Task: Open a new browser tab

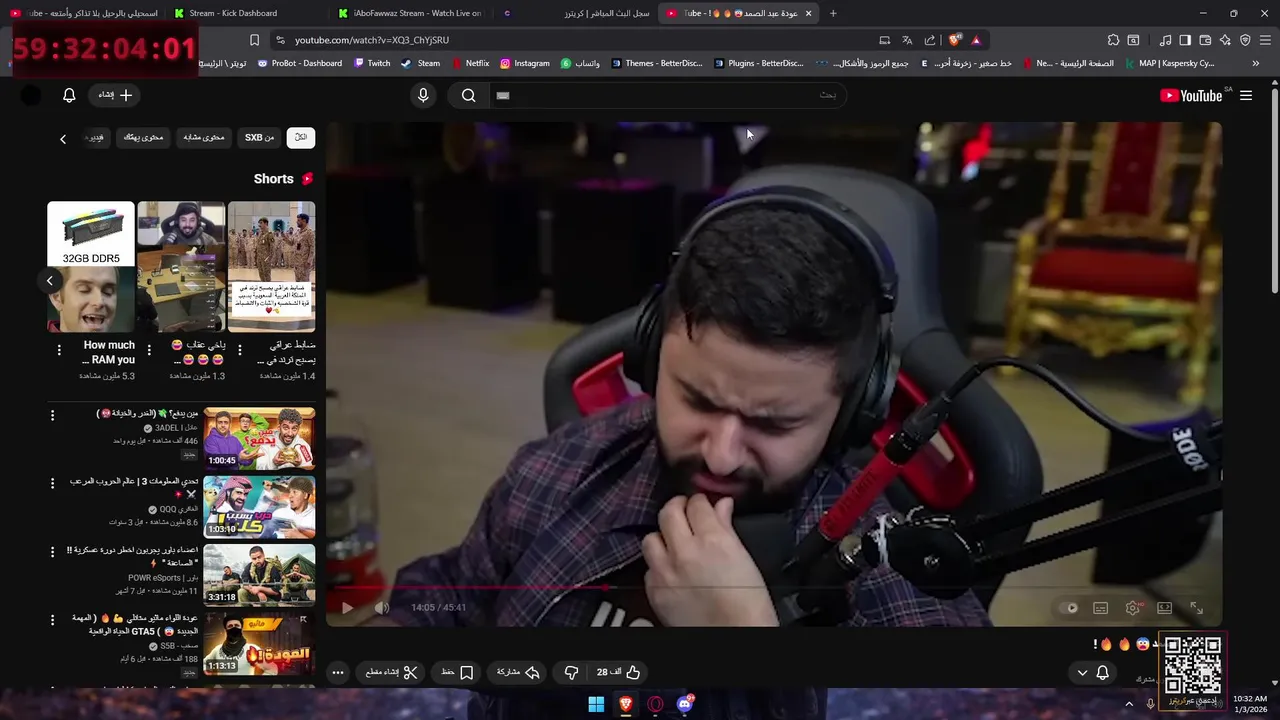Action: [833, 13]
